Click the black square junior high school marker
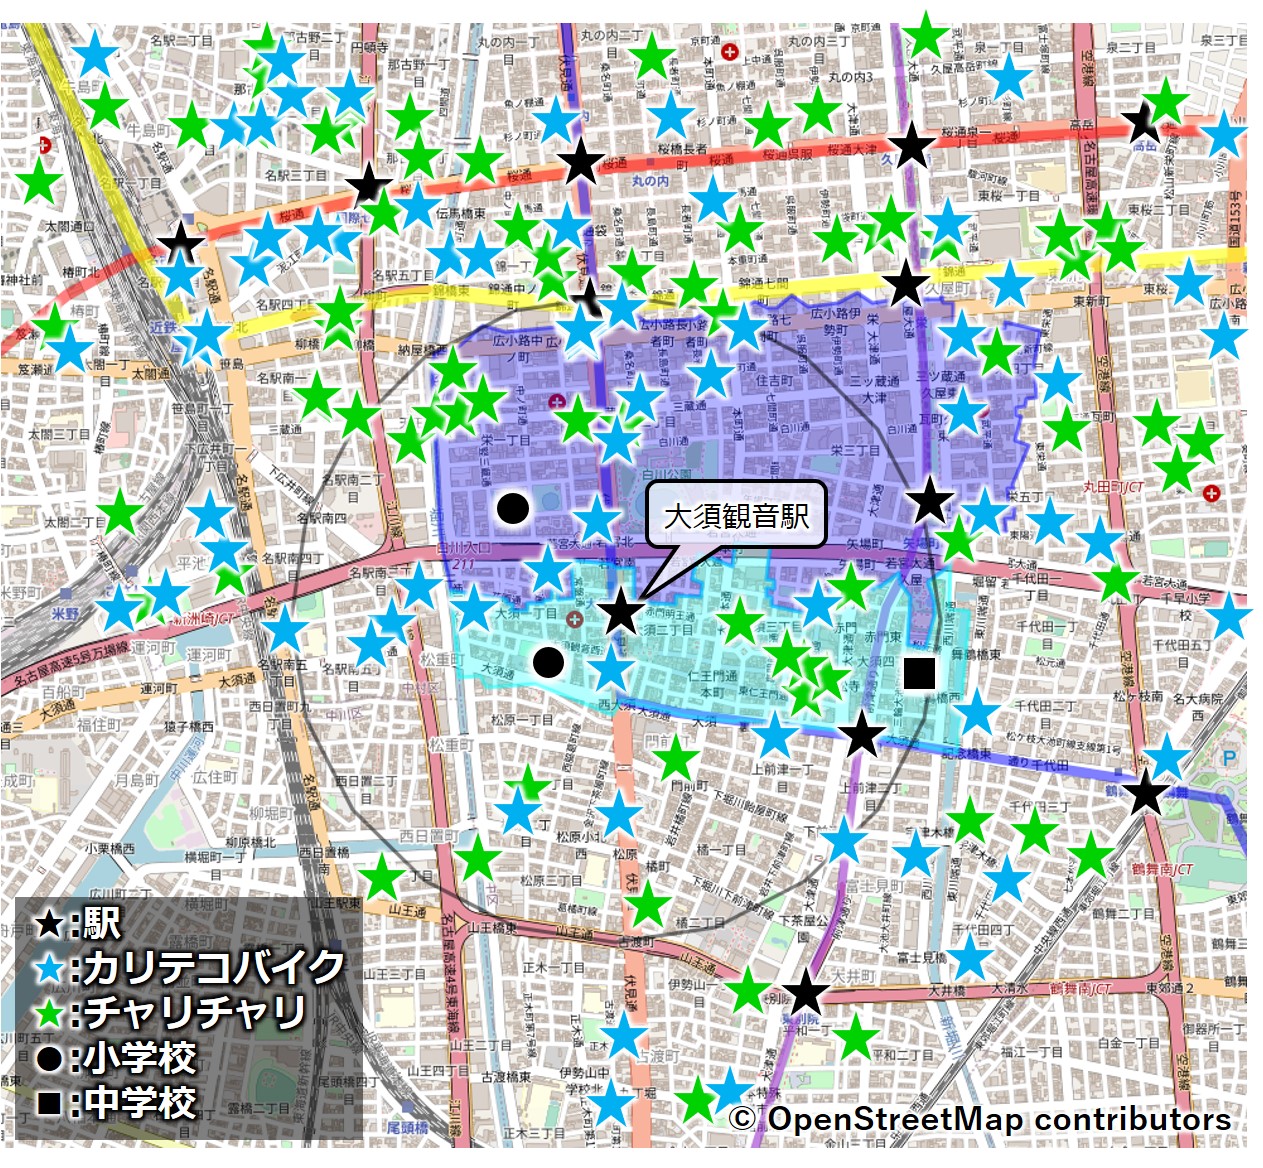 919,673
